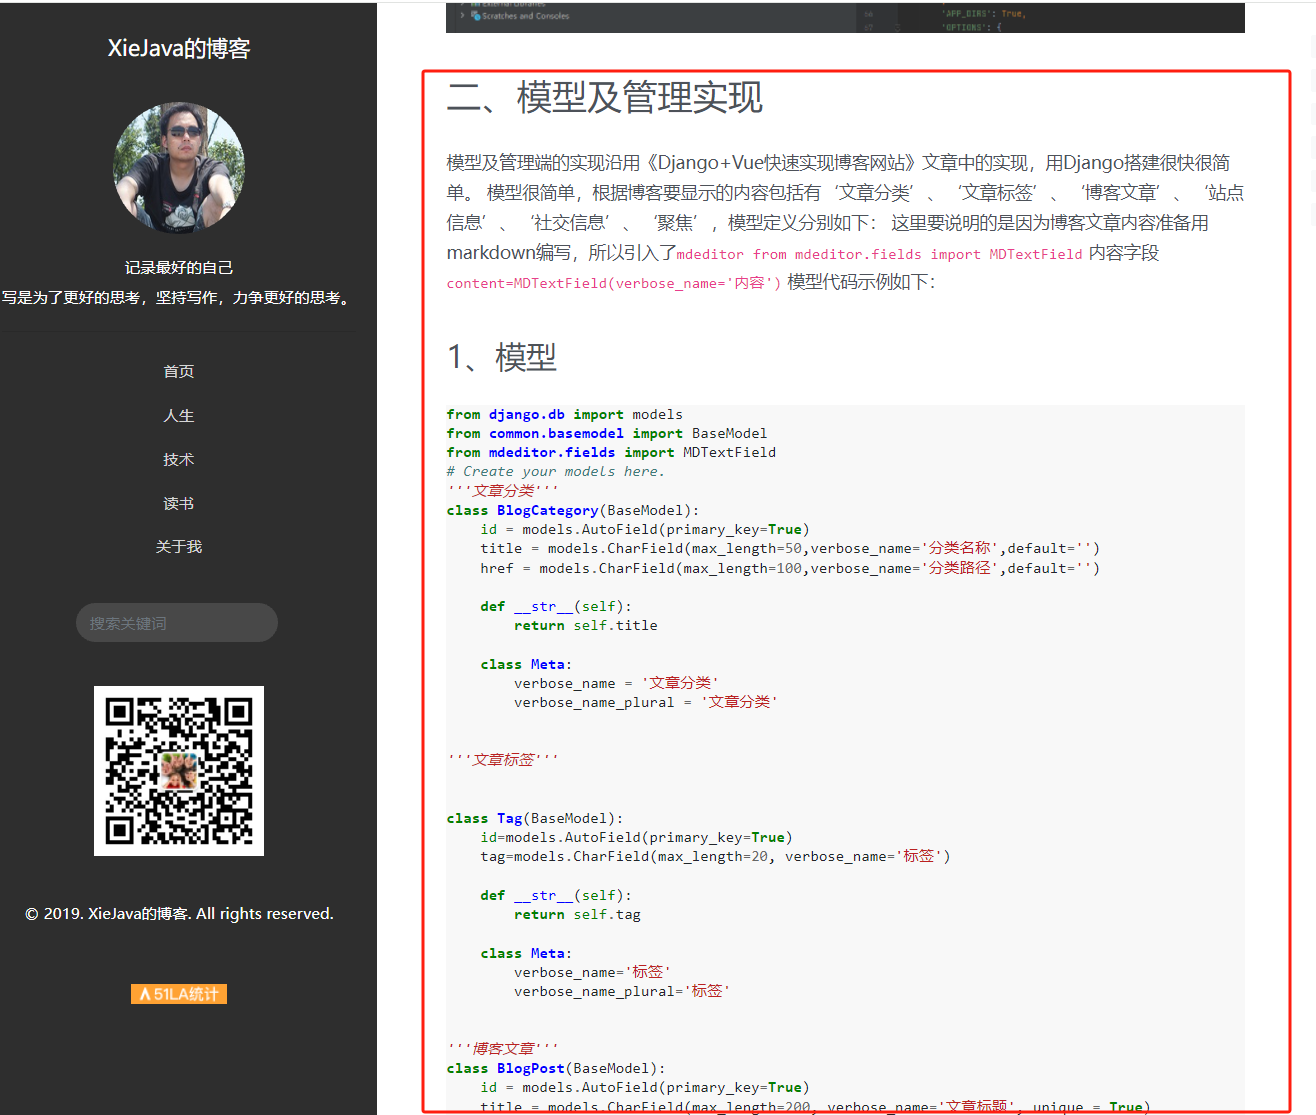Screen dimensions: 1316x1115
Task: Click the tagline 记录最好的自己
Action: [x=179, y=268]
